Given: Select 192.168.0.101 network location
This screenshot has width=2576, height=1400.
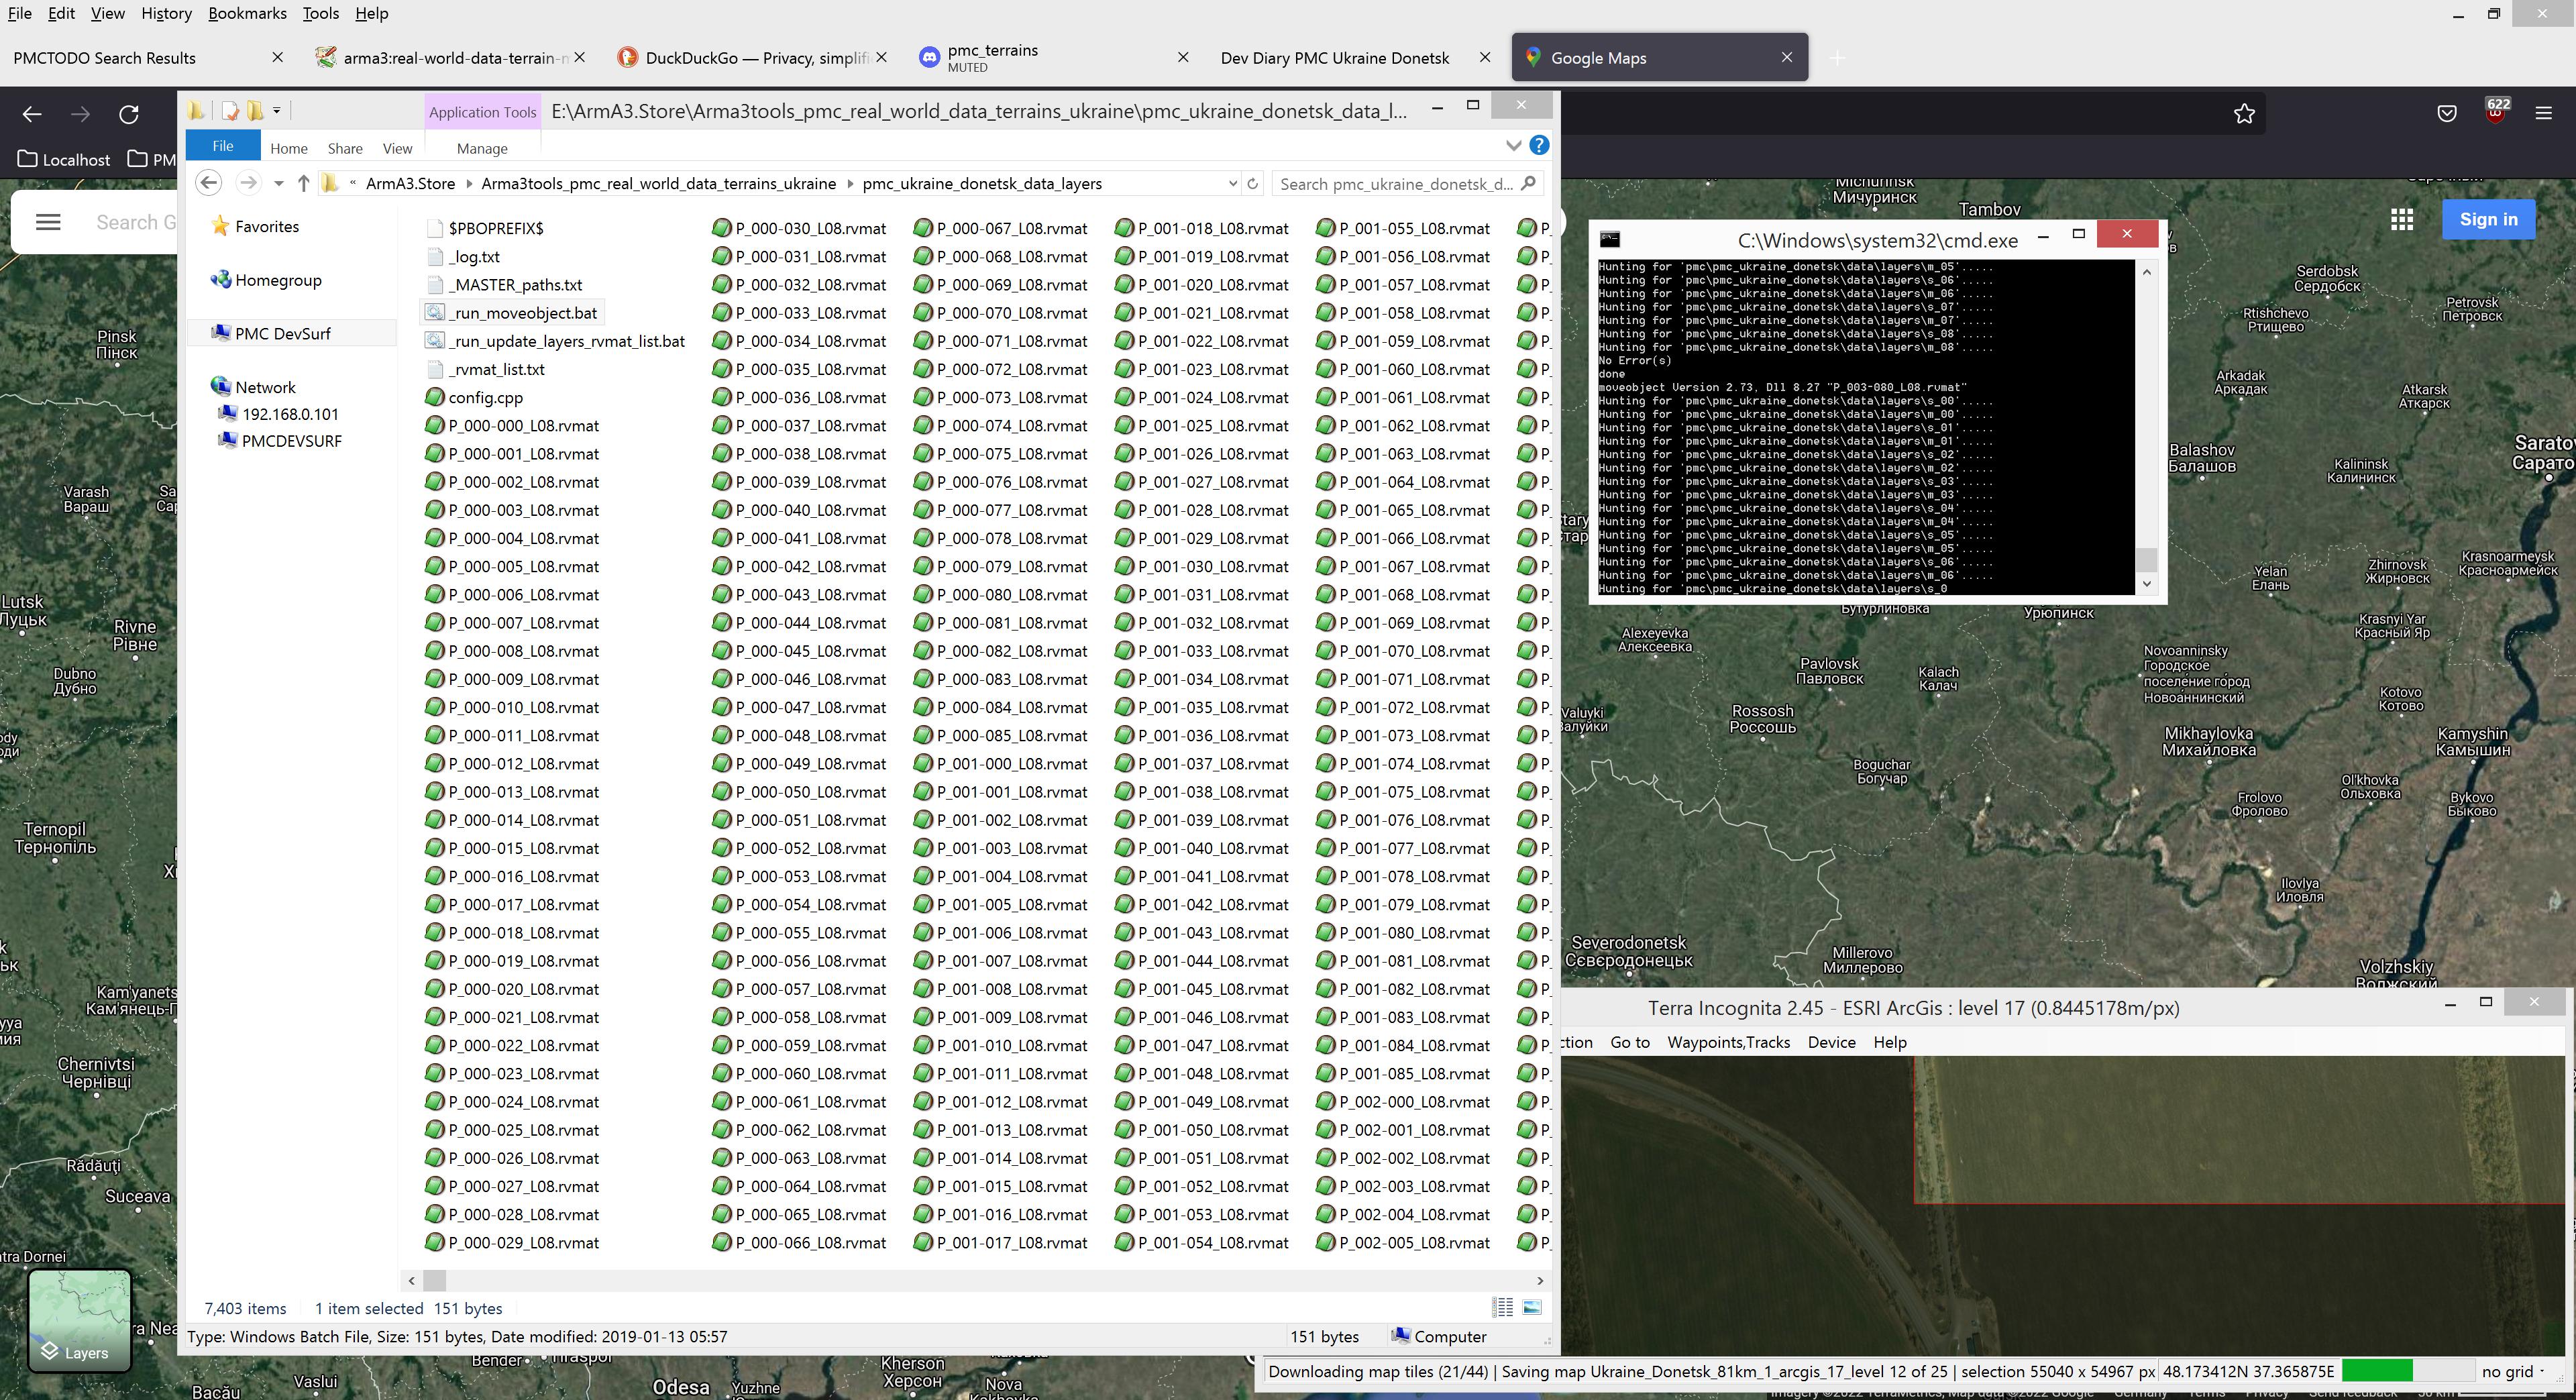Looking at the screenshot, I should (x=278, y=413).
